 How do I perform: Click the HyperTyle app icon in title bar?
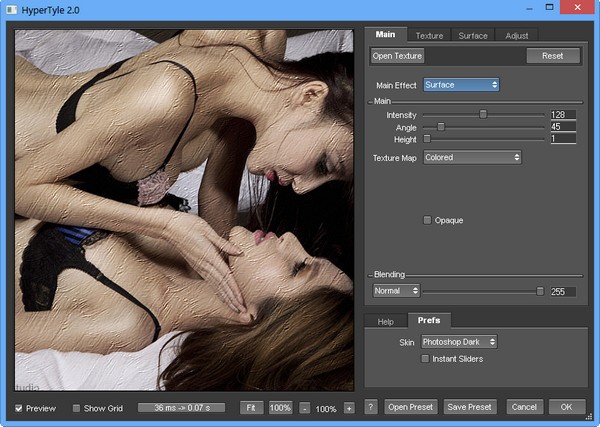click(11, 10)
